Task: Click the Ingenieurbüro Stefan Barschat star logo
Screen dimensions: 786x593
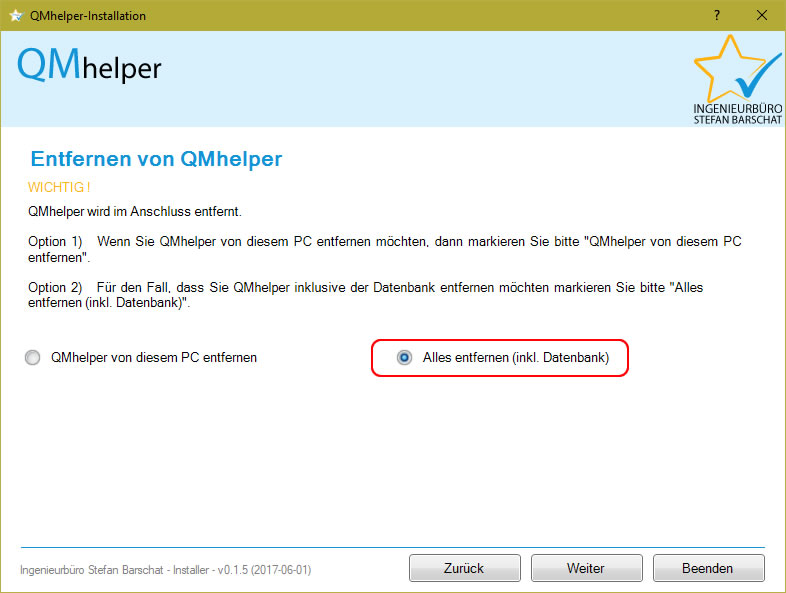Action: click(737, 79)
